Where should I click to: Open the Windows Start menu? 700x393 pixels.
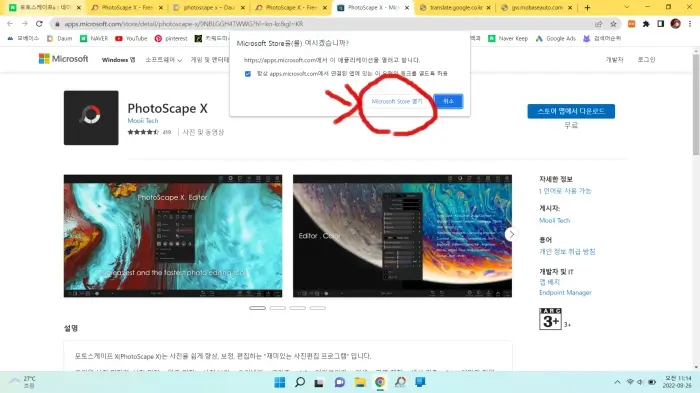click(x=280, y=382)
